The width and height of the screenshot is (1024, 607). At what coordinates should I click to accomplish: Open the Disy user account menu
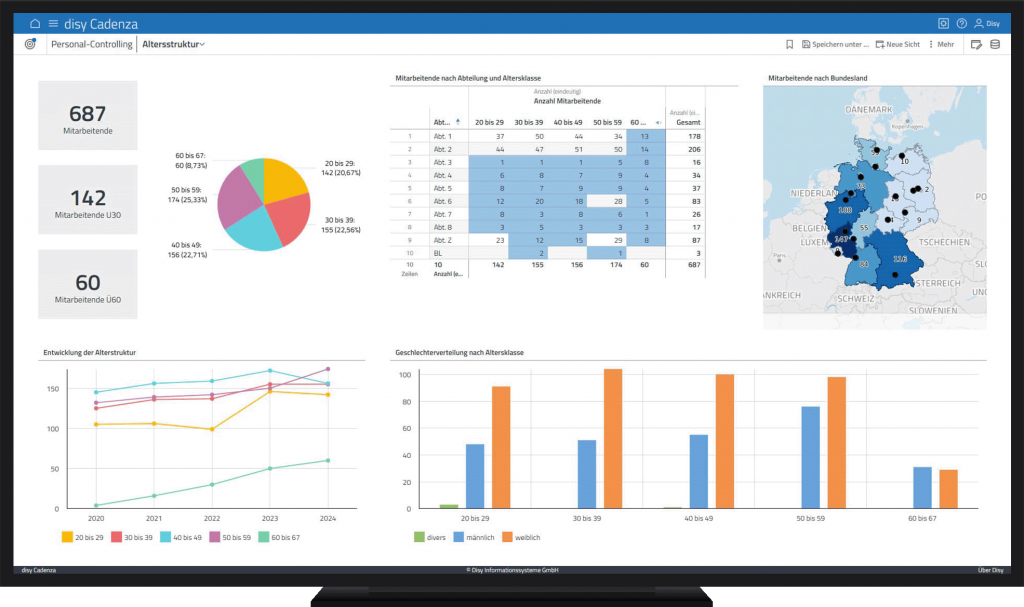click(x=986, y=23)
